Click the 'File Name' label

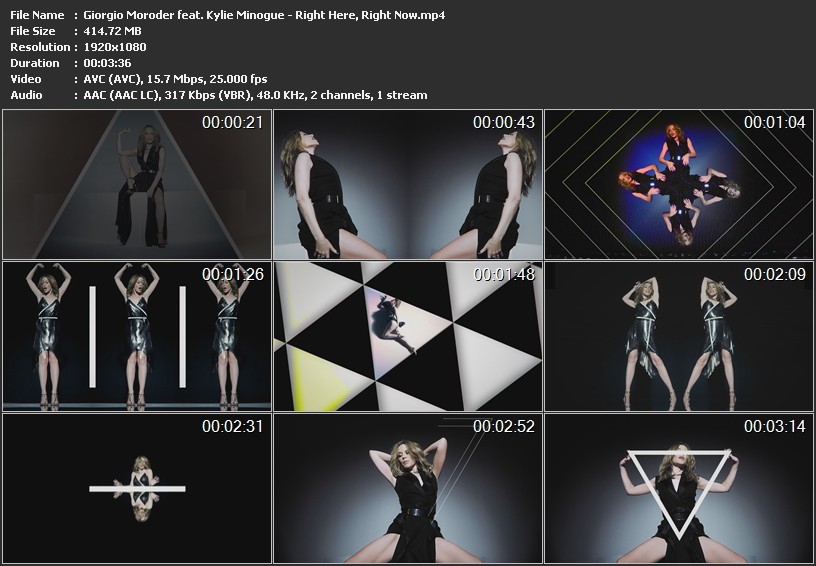37,15
